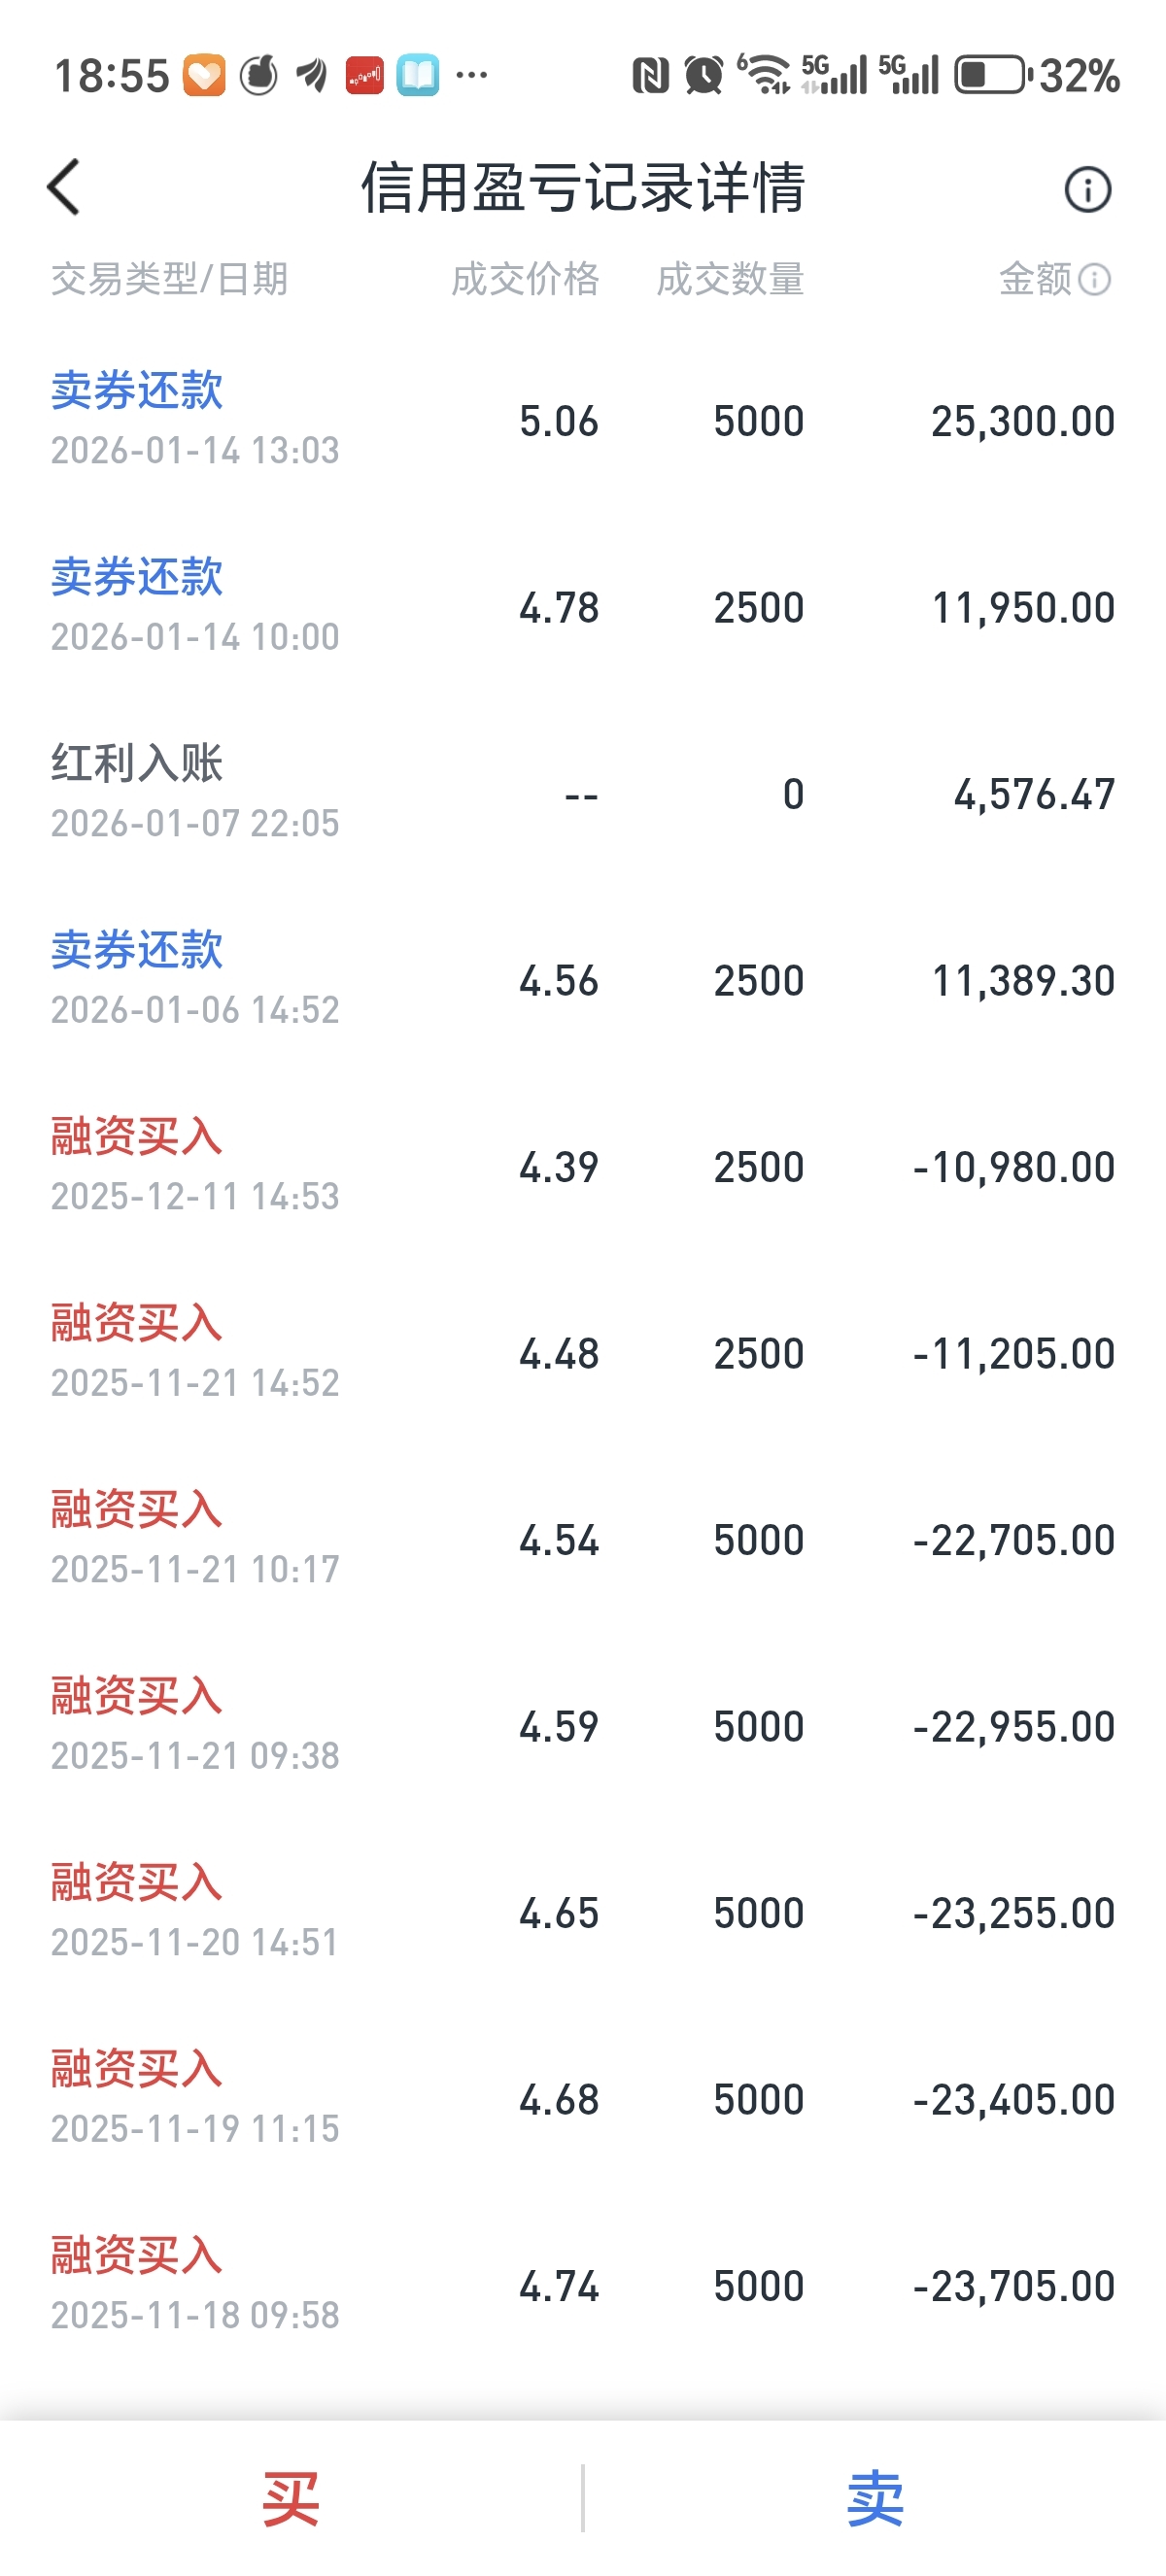The width and height of the screenshot is (1166, 2576).
Task: Open the blue book app notification icon
Action: (x=417, y=75)
